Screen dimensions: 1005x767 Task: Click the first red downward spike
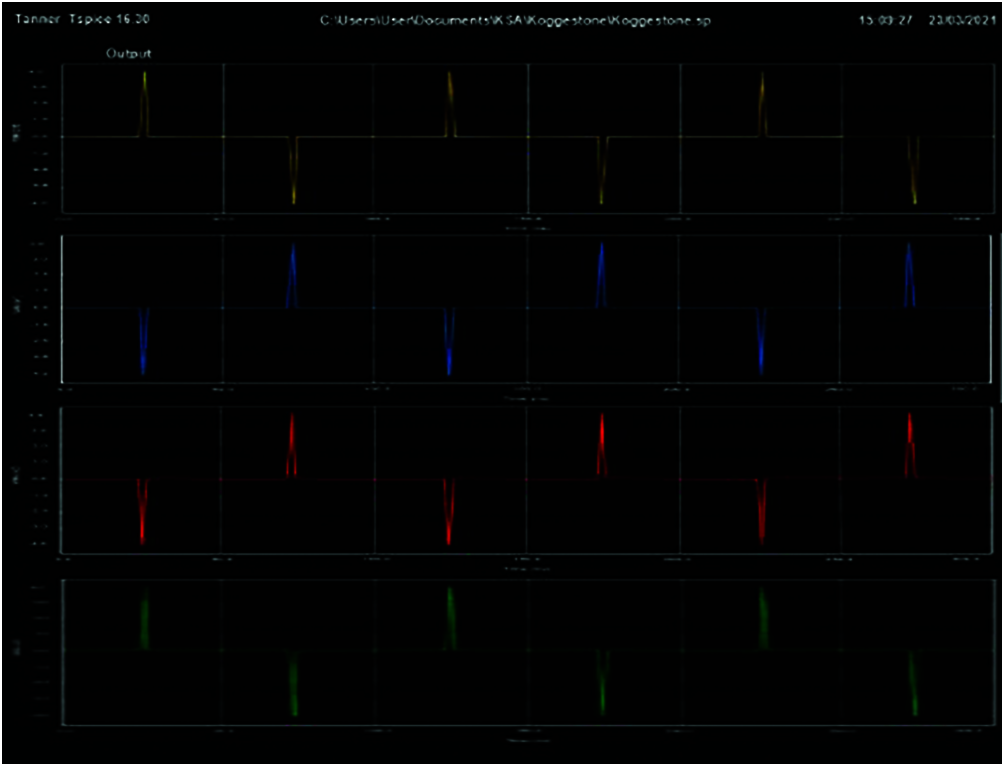(143, 511)
